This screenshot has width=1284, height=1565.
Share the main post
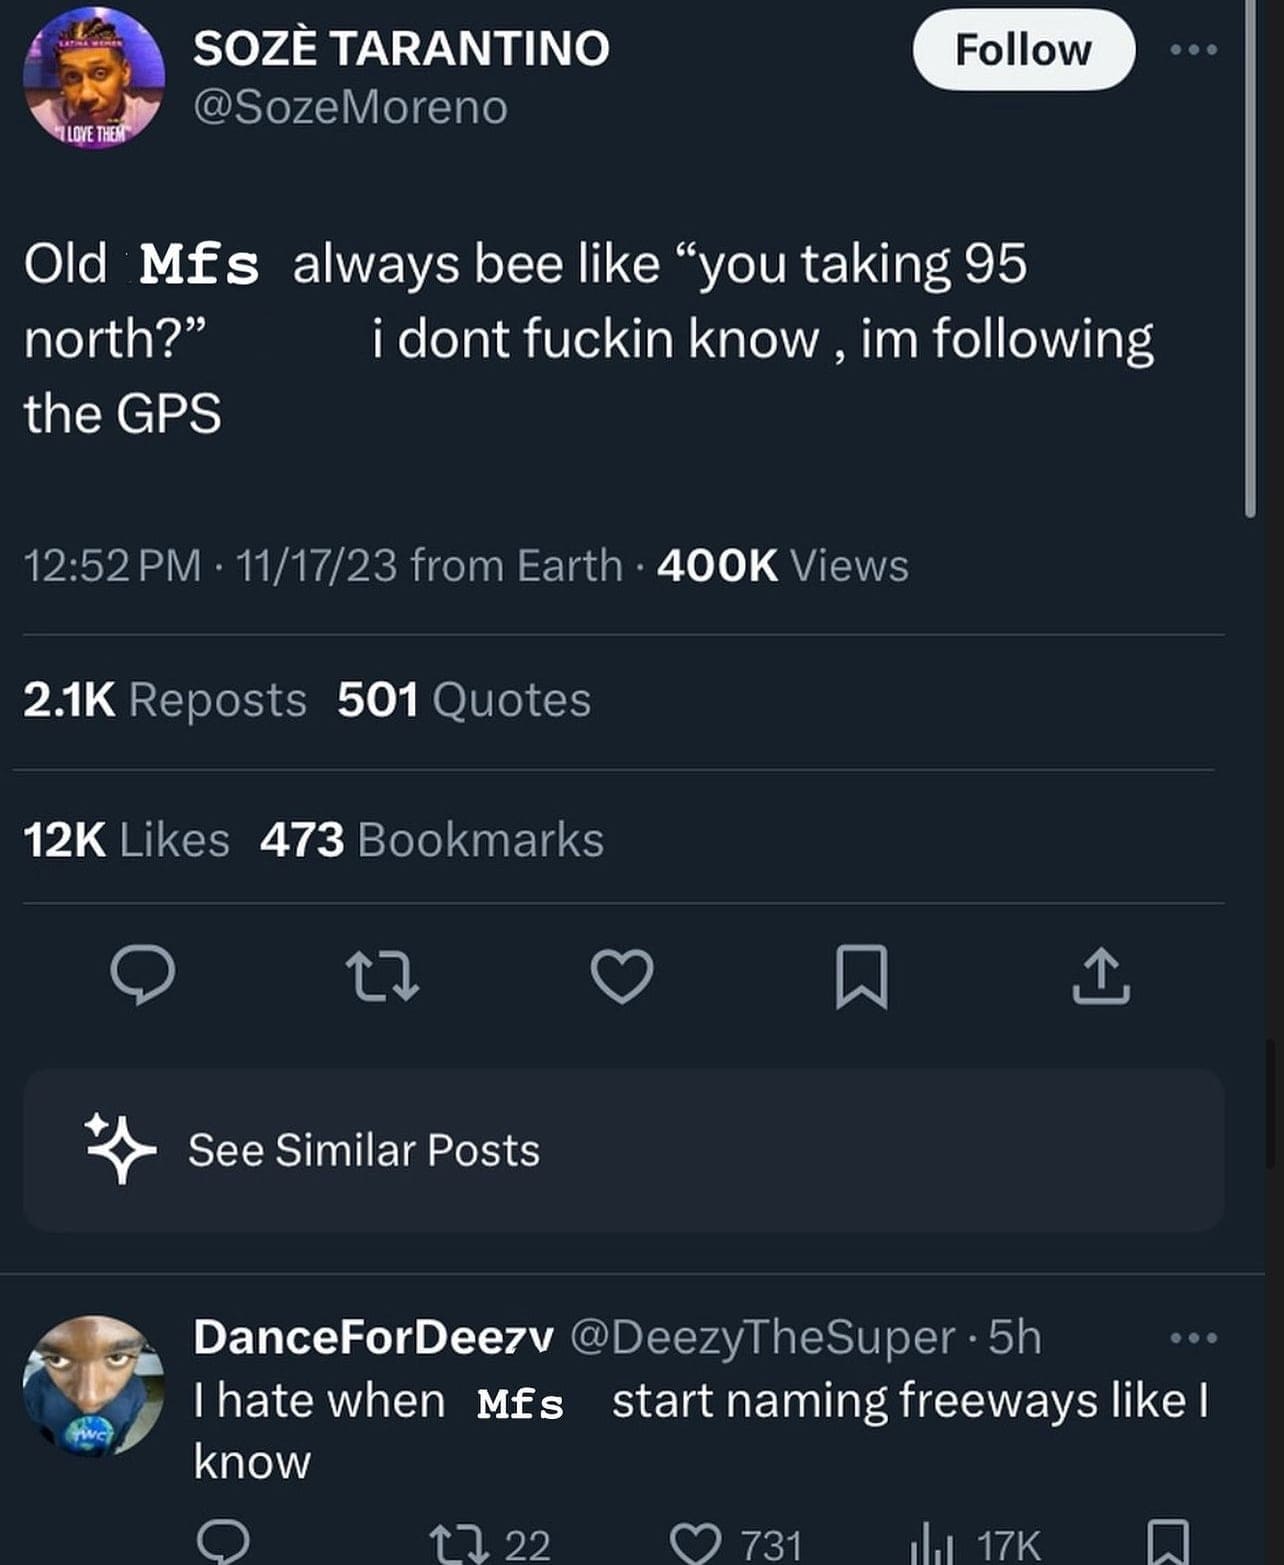point(1101,975)
